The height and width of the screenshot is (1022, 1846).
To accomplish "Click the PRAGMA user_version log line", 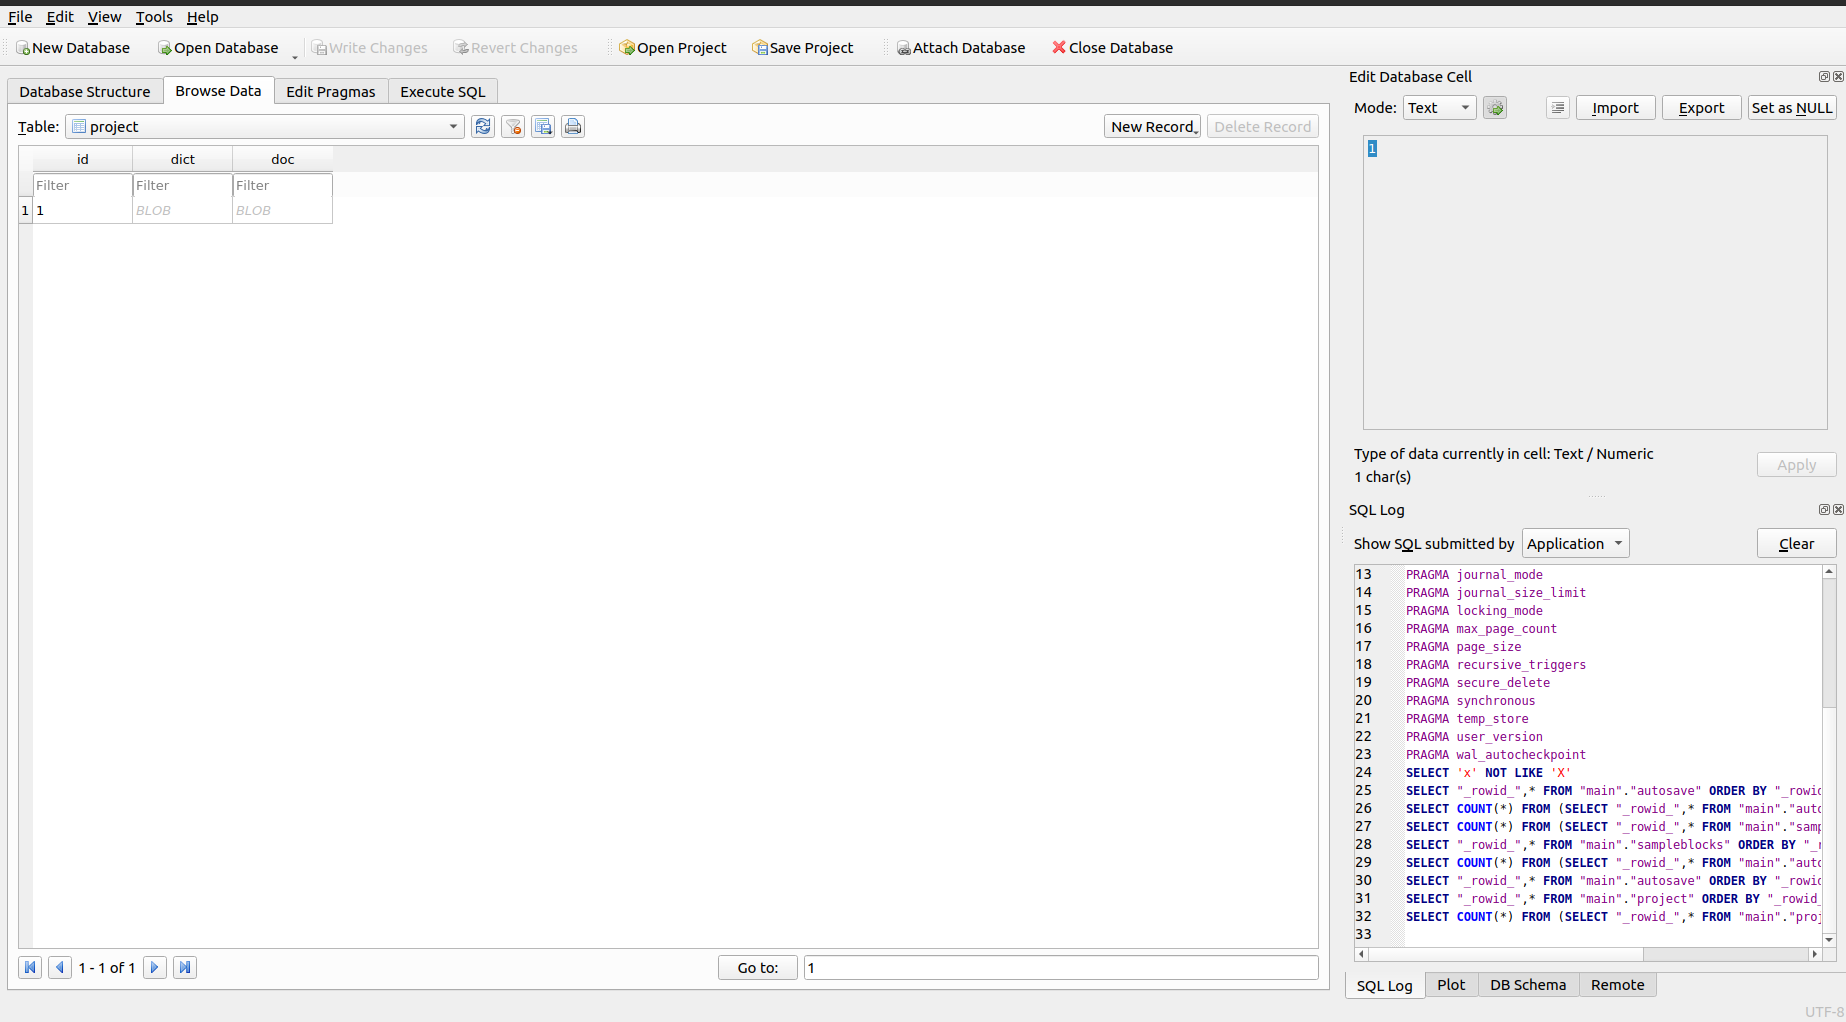I will 1474,737.
